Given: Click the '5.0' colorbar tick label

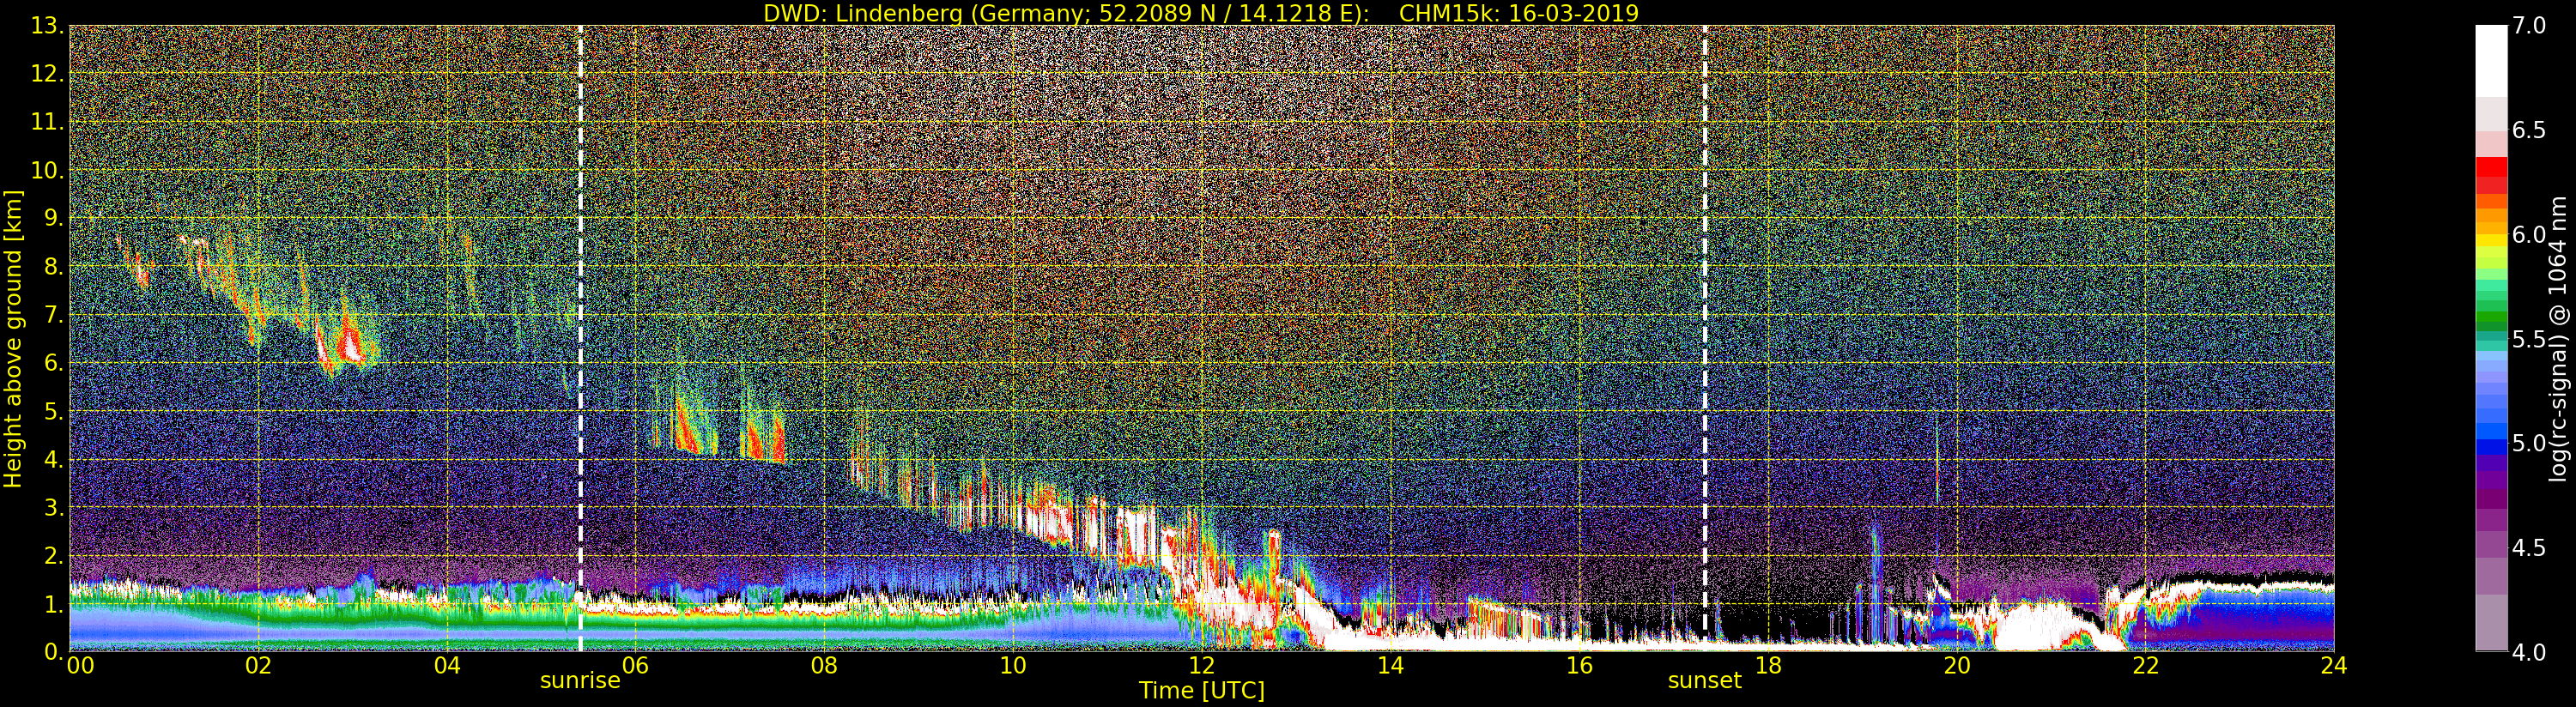Looking at the screenshot, I should click(2529, 443).
